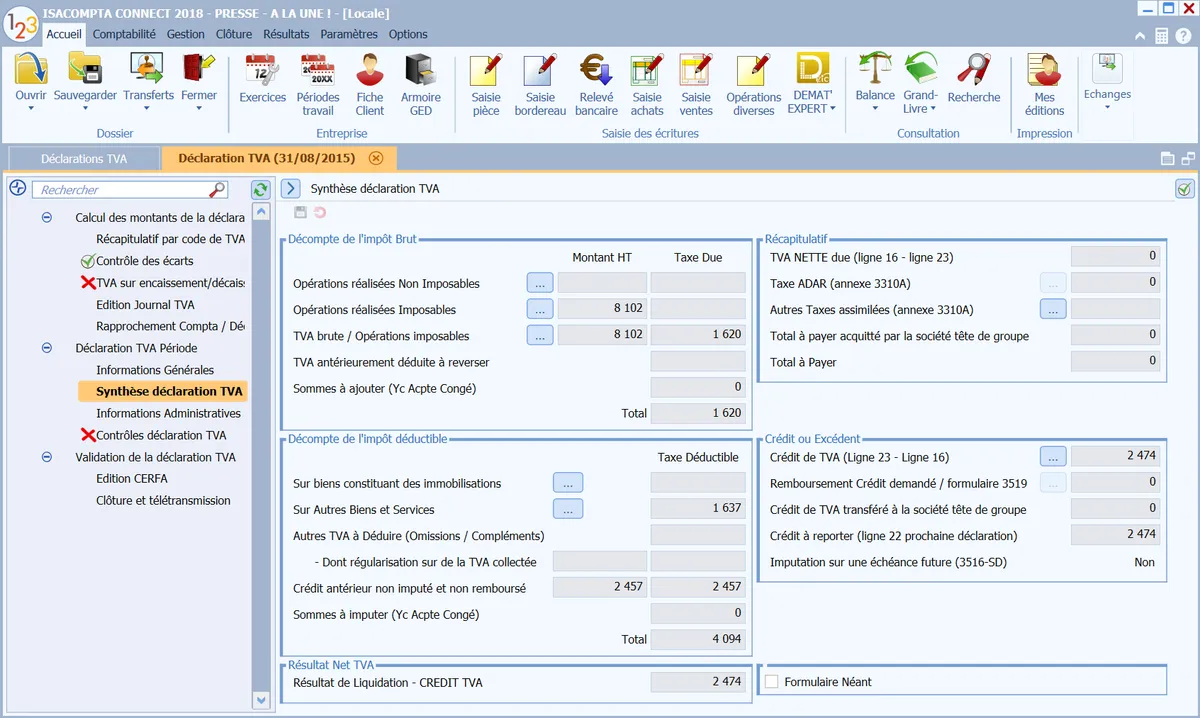Select Edition CERFA in the tree
The width and height of the screenshot is (1200, 718).
coord(132,479)
